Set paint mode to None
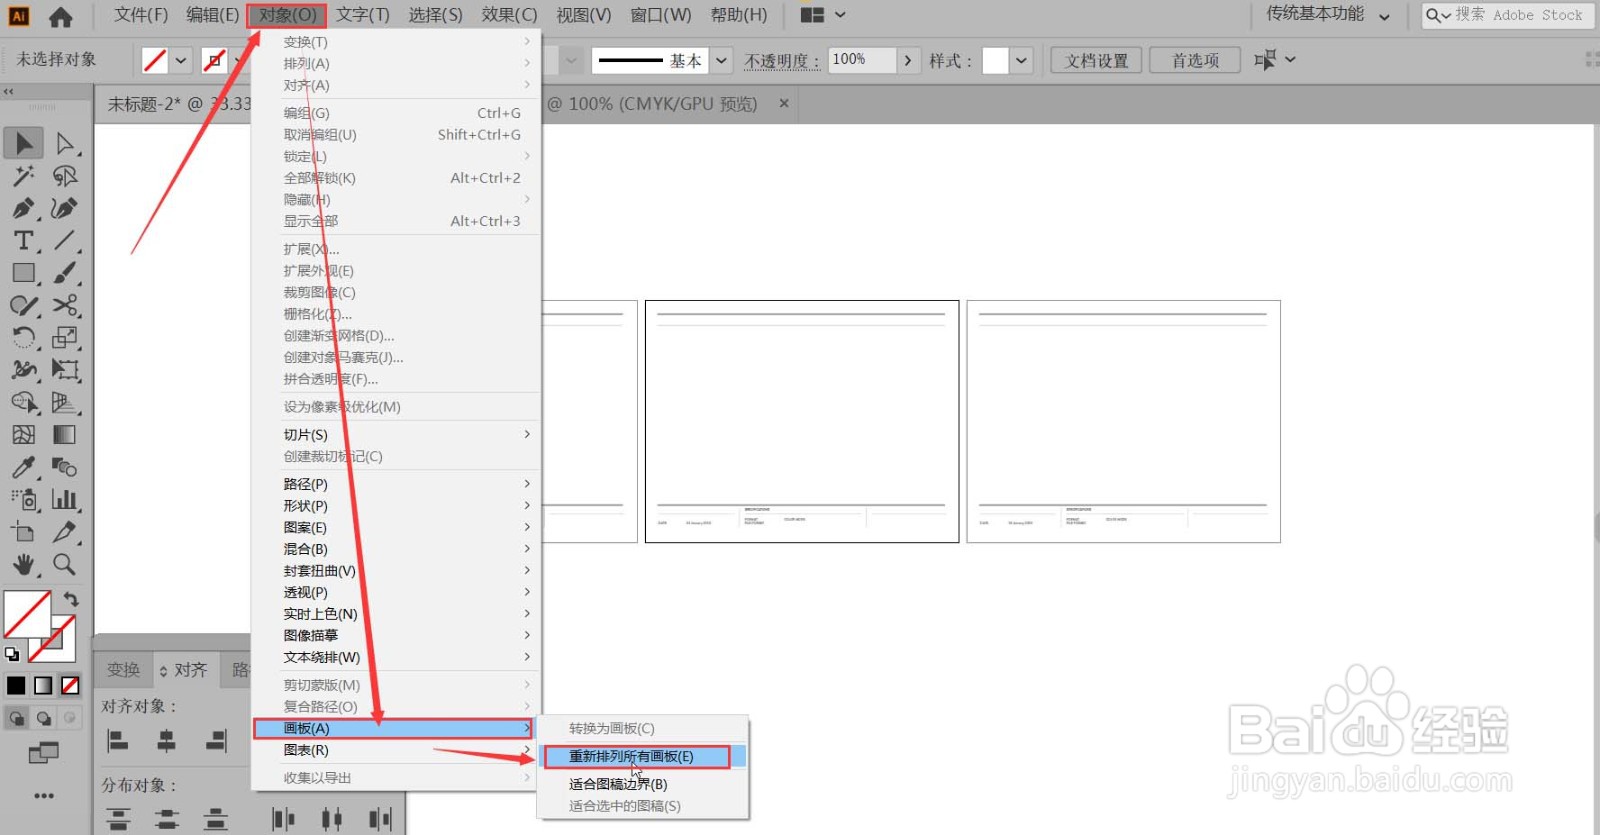The height and width of the screenshot is (835, 1600). 70,685
